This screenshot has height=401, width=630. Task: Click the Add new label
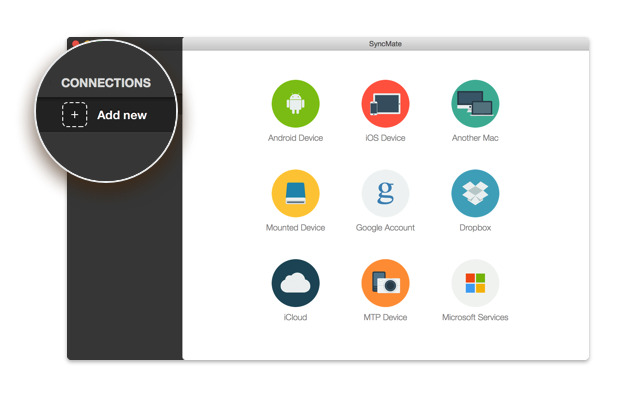coord(122,115)
